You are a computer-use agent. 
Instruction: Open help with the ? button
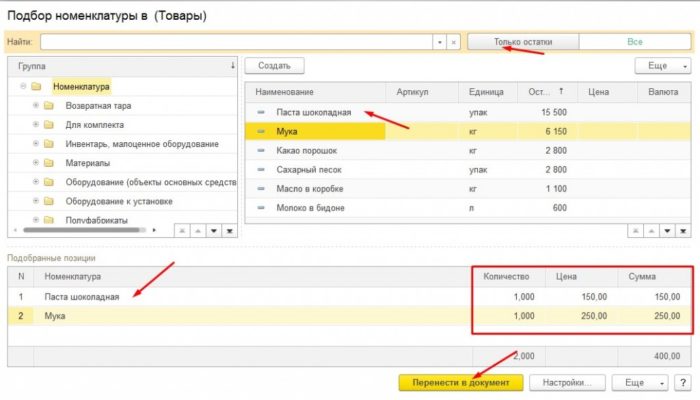(683, 383)
